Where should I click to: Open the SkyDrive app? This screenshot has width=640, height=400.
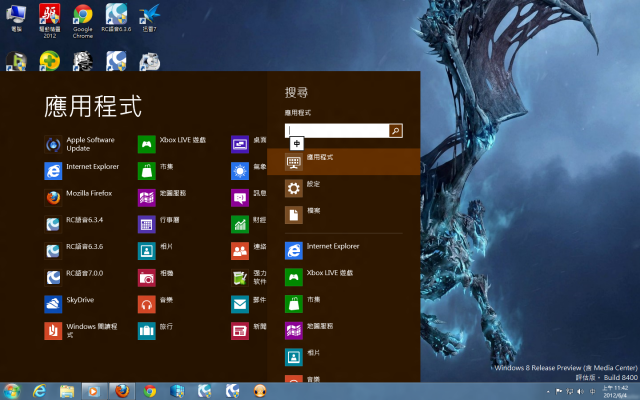[69, 304]
